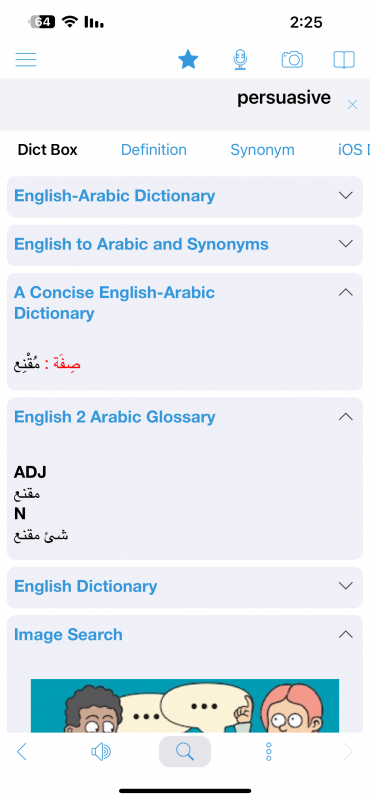Switch to the Synonym tab
The width and height of the screenshot is (370, 800).
pos(262,150)
